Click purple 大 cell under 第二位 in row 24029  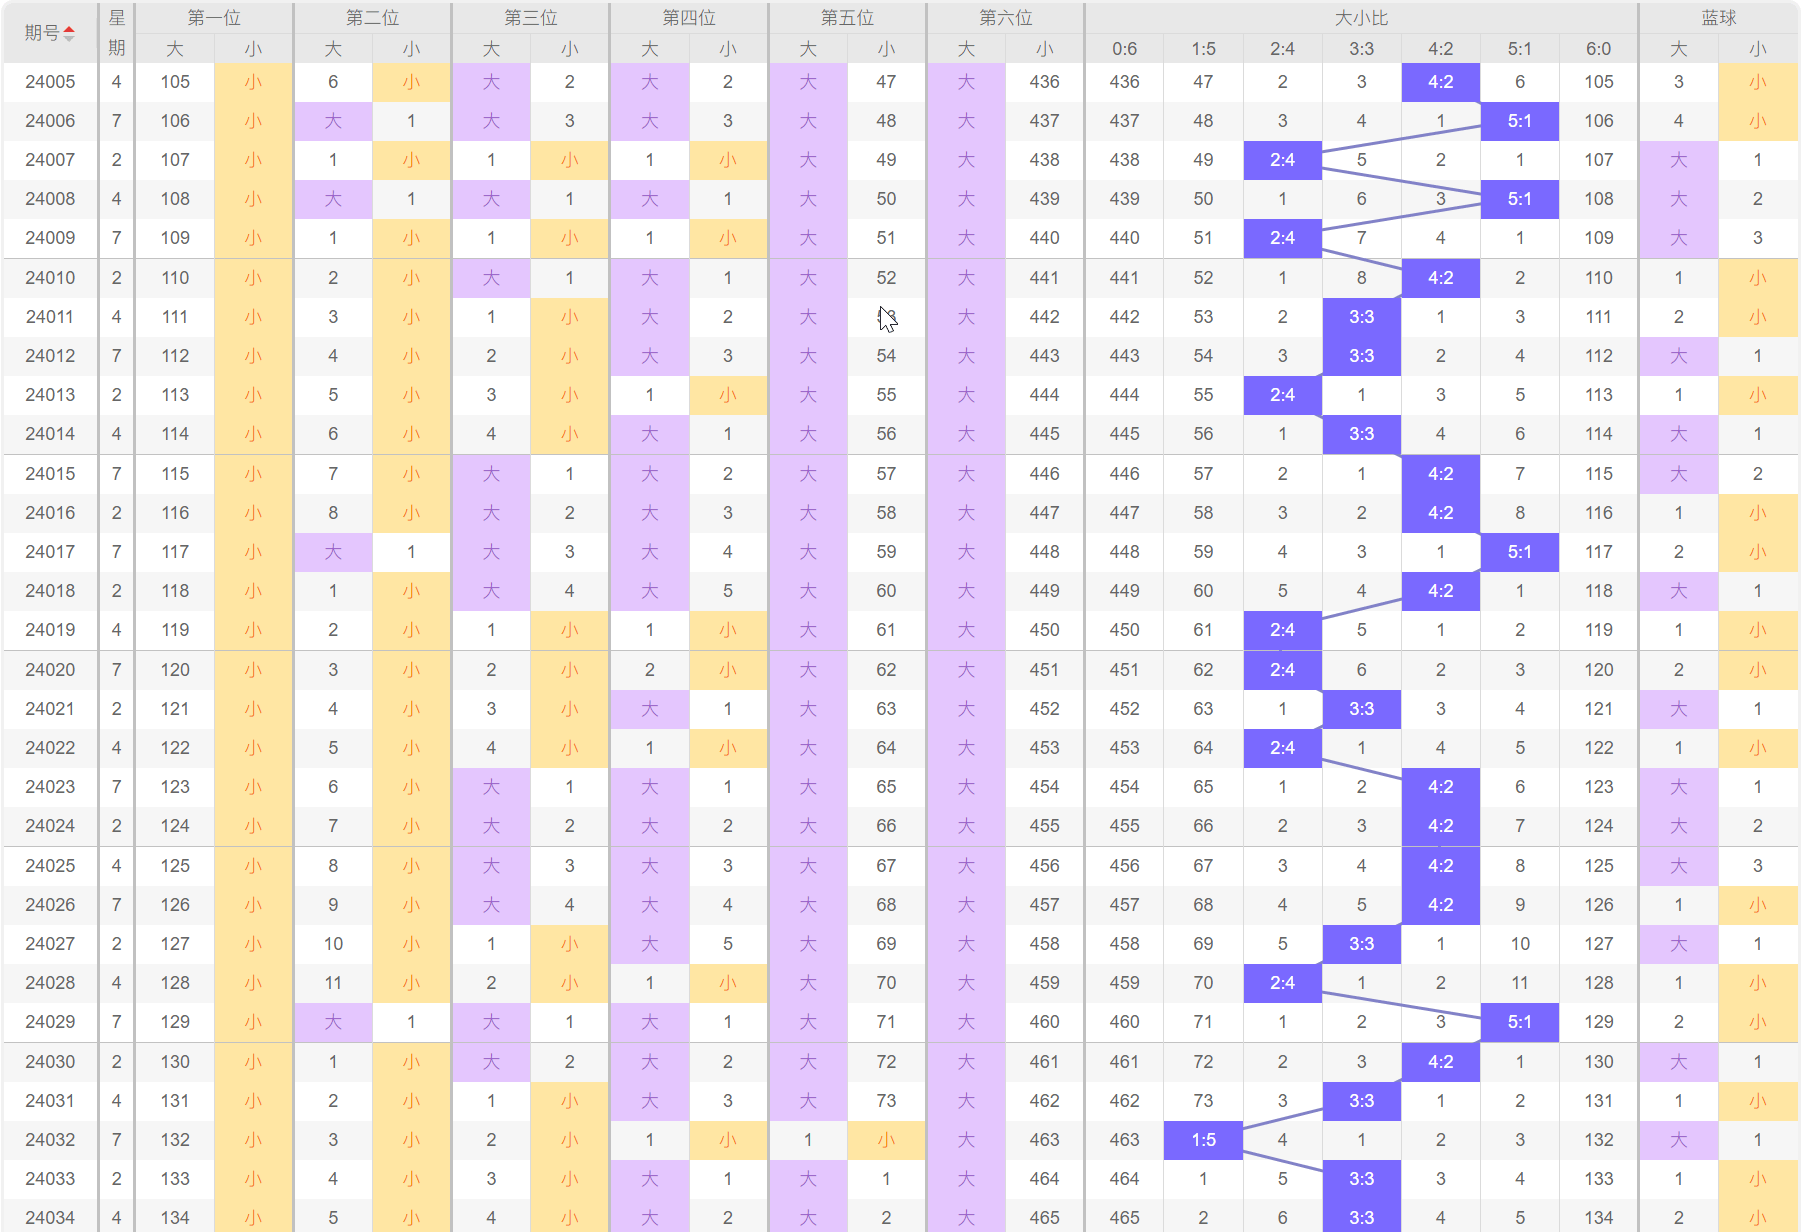[333, 1022]
